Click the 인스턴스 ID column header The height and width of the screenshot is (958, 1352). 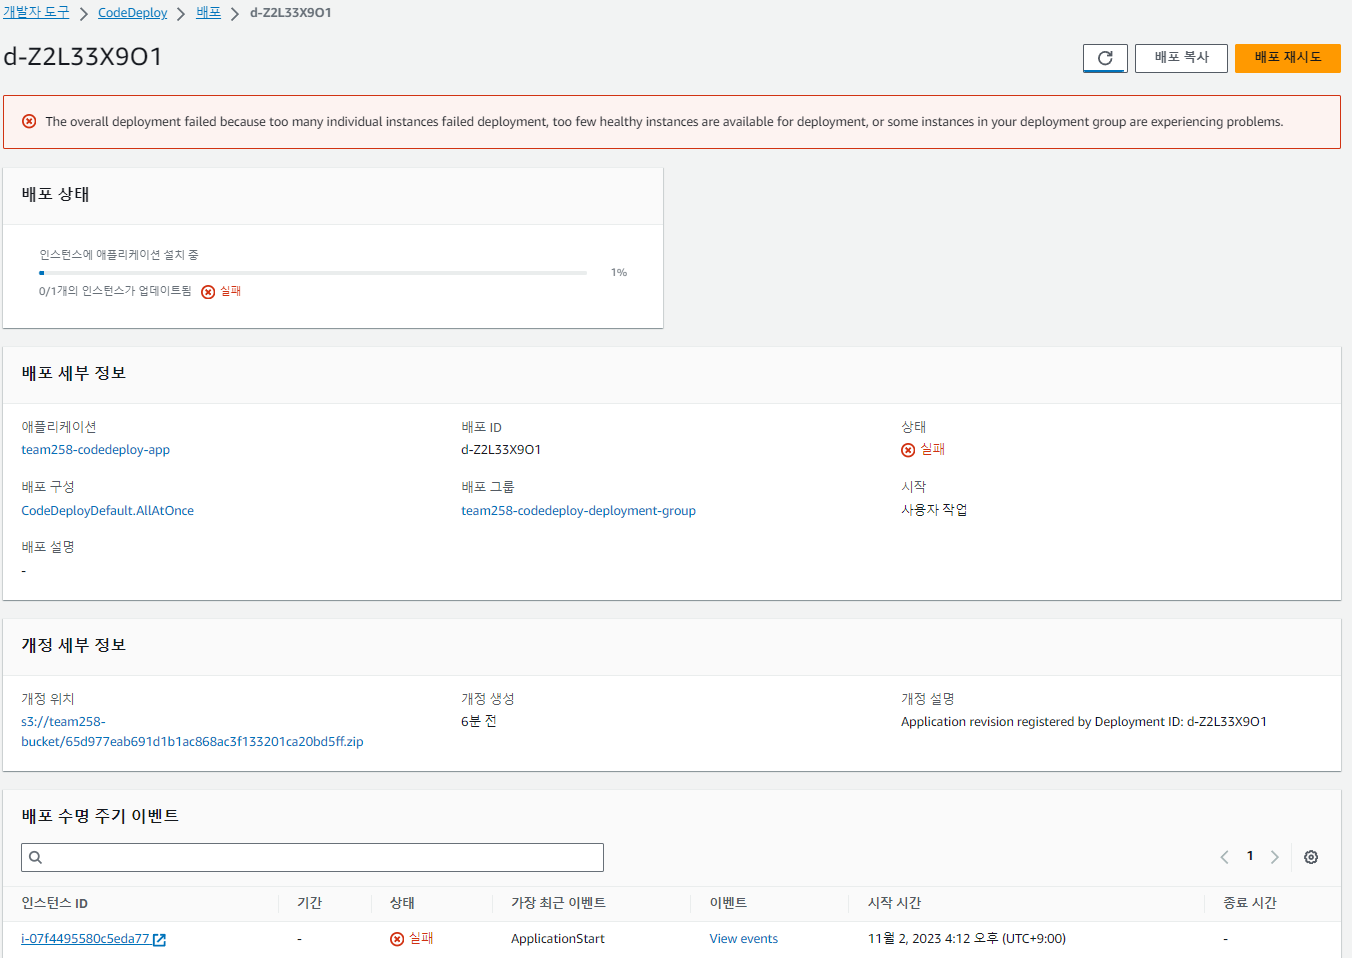click(x=55, y=903)
